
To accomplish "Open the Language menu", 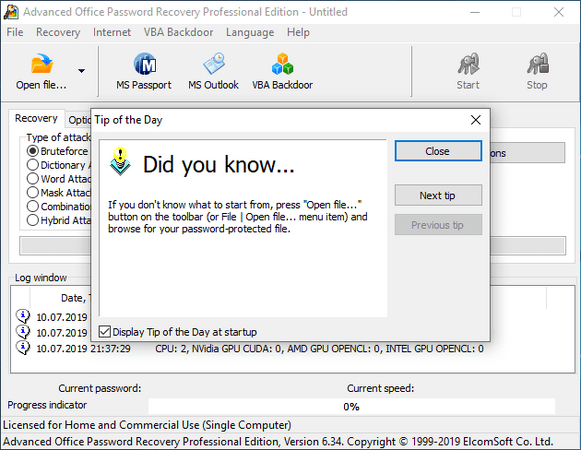I will point(250,32).
